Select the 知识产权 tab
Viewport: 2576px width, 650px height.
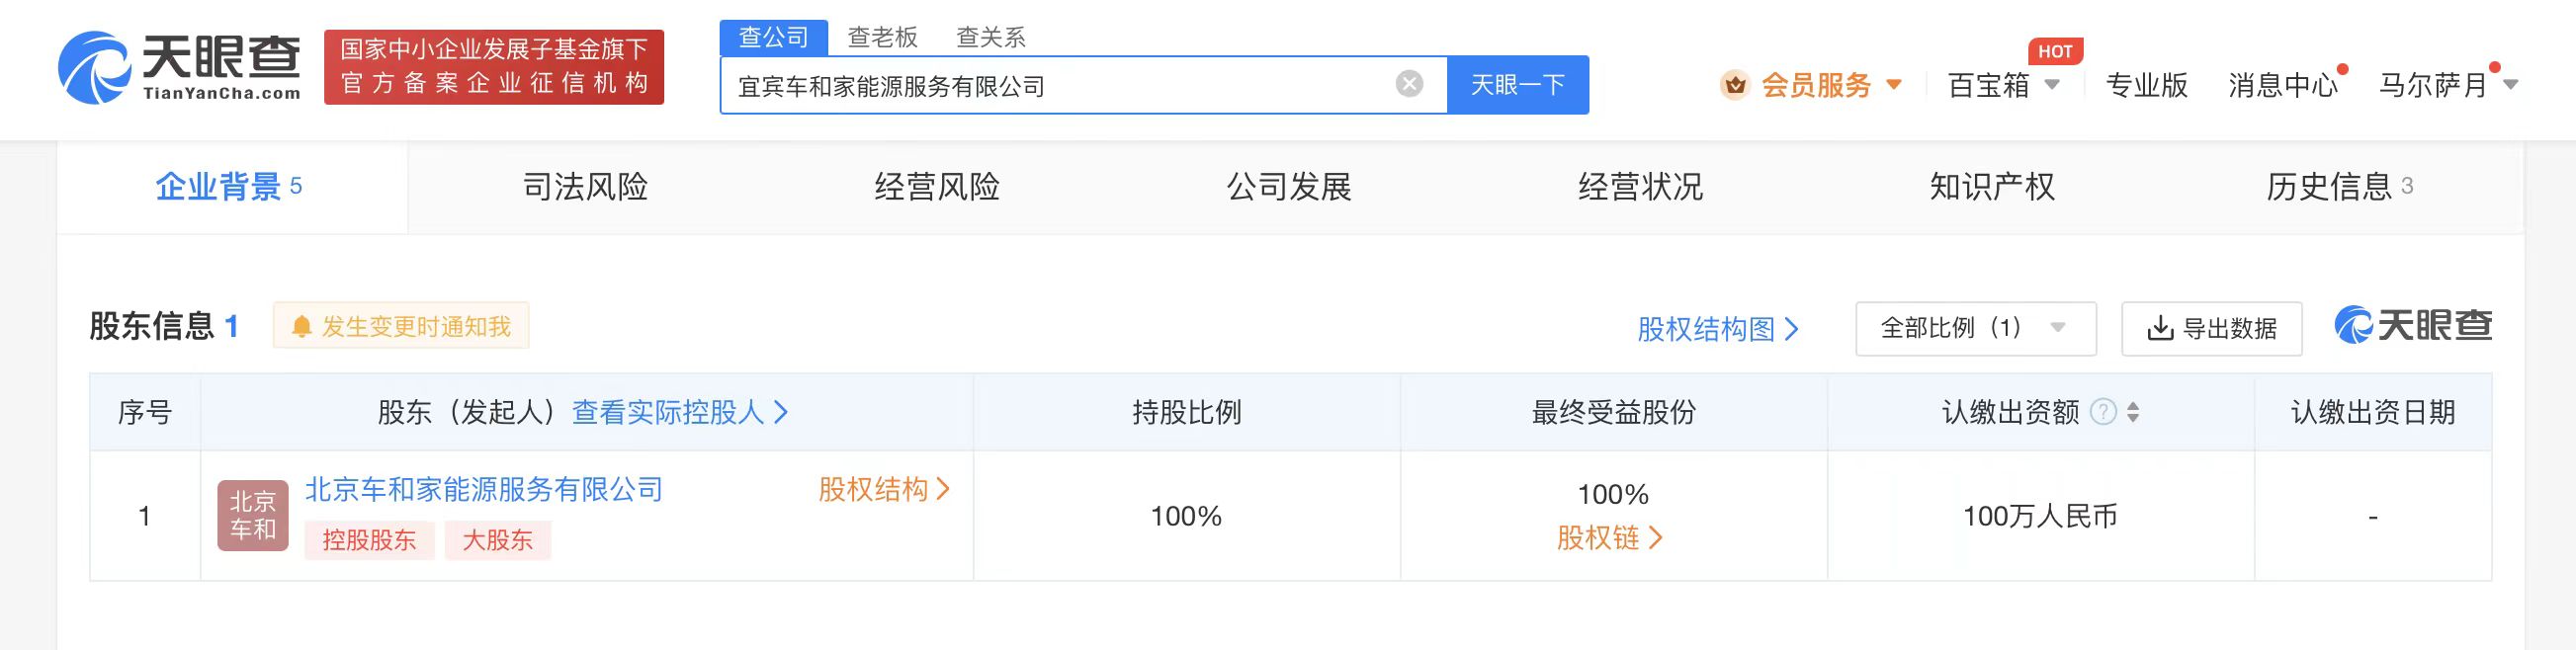pos(1992,187)
